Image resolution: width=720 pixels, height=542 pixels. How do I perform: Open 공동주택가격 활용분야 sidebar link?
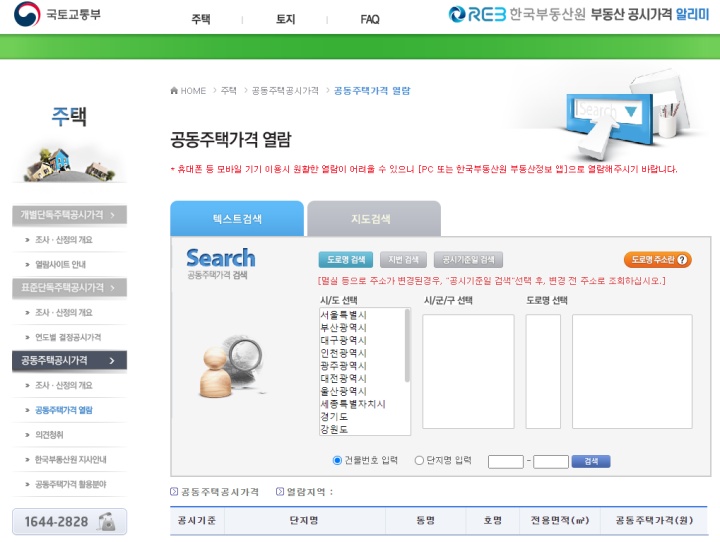click(71, 485)
